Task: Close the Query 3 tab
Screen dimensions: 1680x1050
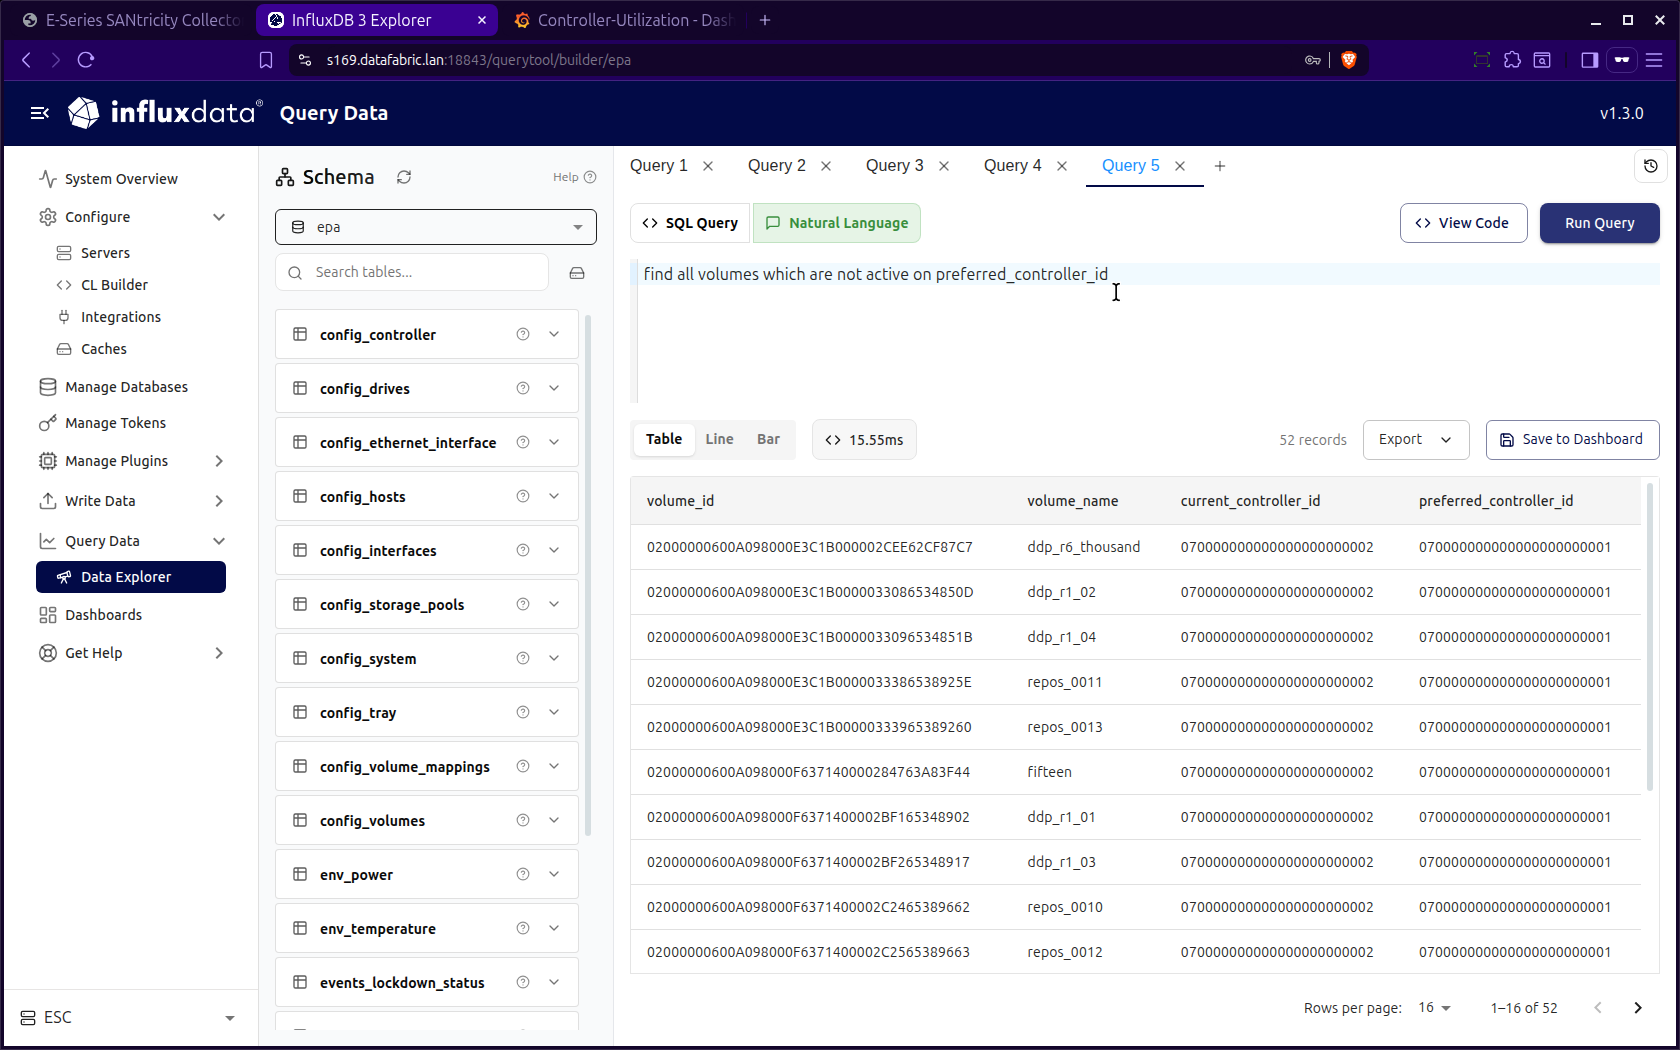Action: click(944, 166)
